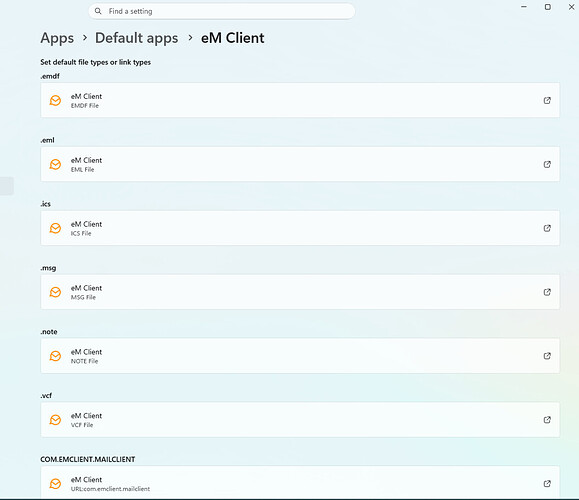Screen dimensions: 579x500
Task: Click 'Set default file types or link types' text
Action: [x=95, y=62]
